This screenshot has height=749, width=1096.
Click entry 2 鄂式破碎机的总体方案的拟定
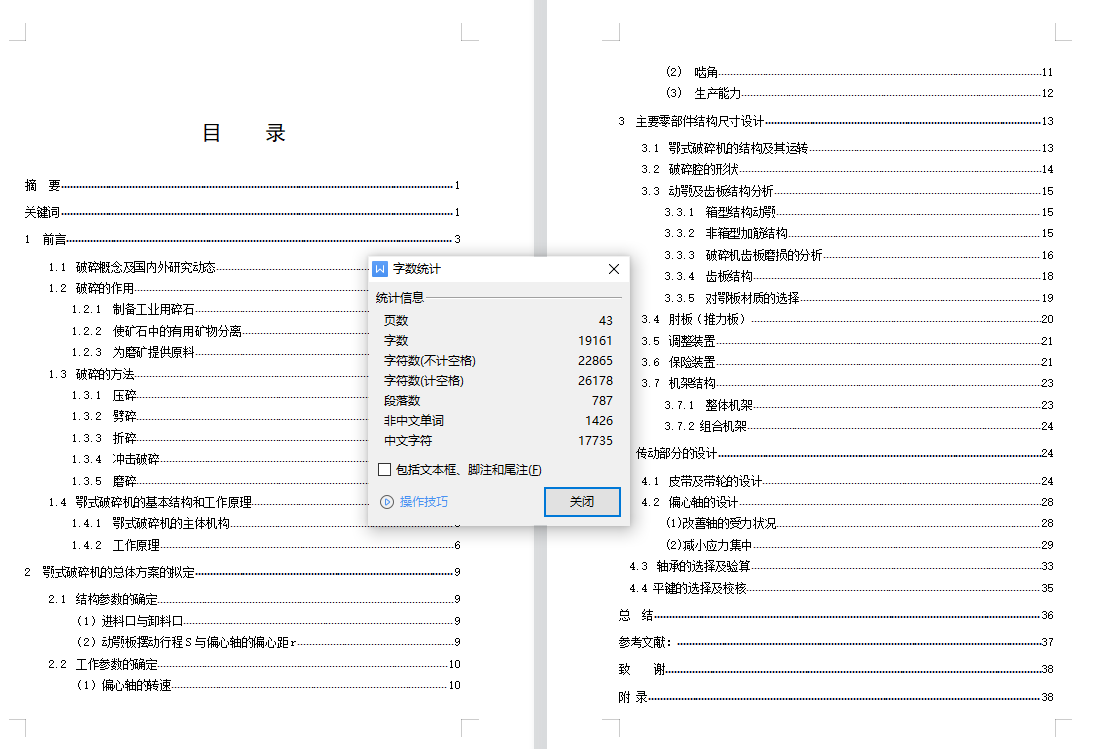tap(243, 572)
